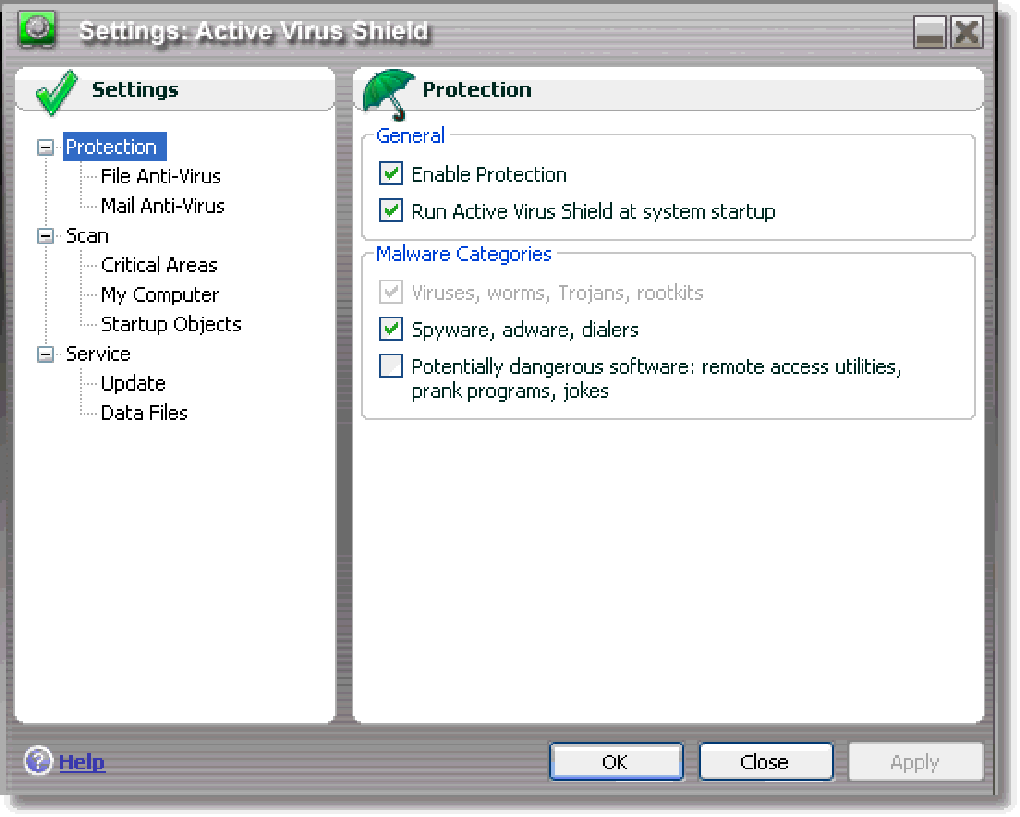Click the 'Protection' panel heading text

477,90
